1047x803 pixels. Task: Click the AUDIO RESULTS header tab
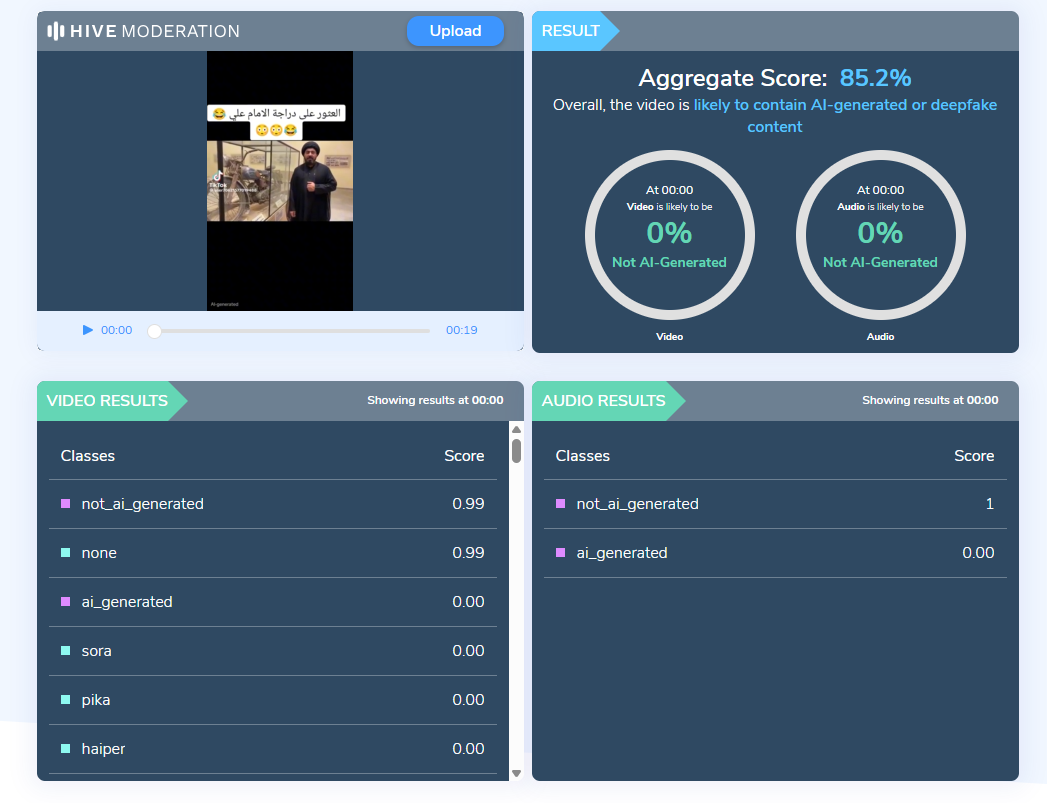point(603,401)
